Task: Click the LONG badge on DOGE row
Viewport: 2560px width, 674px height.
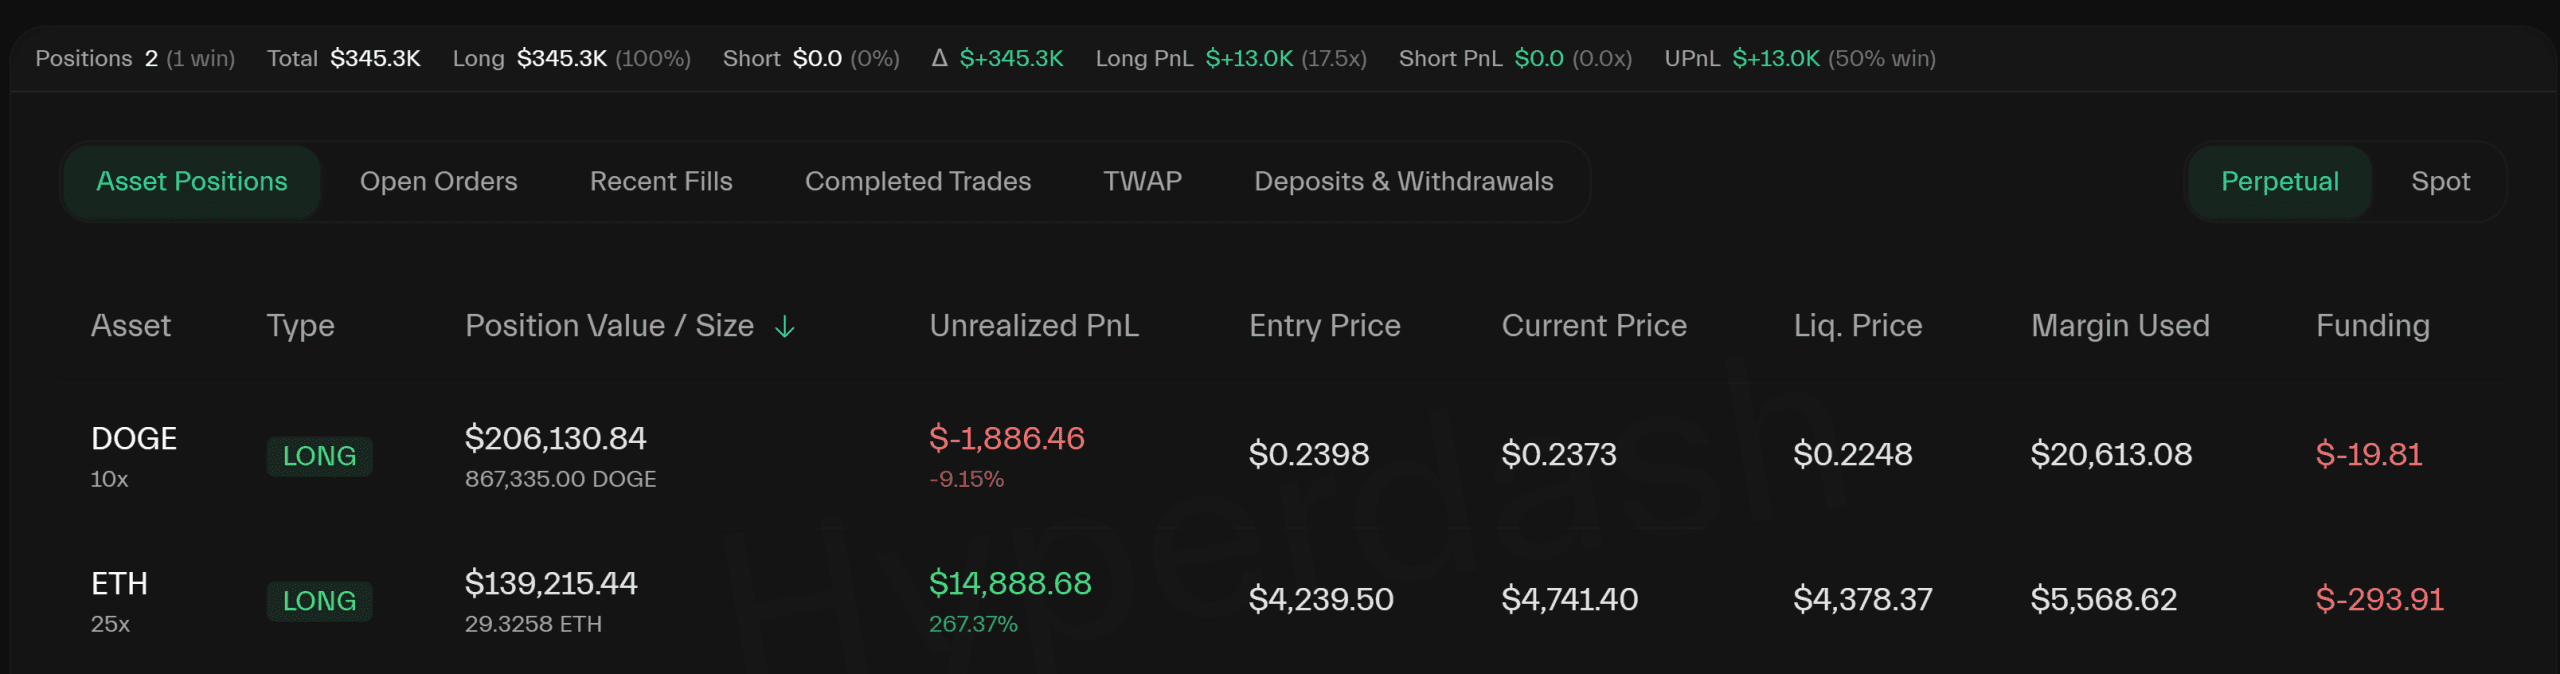Action: 319,456
